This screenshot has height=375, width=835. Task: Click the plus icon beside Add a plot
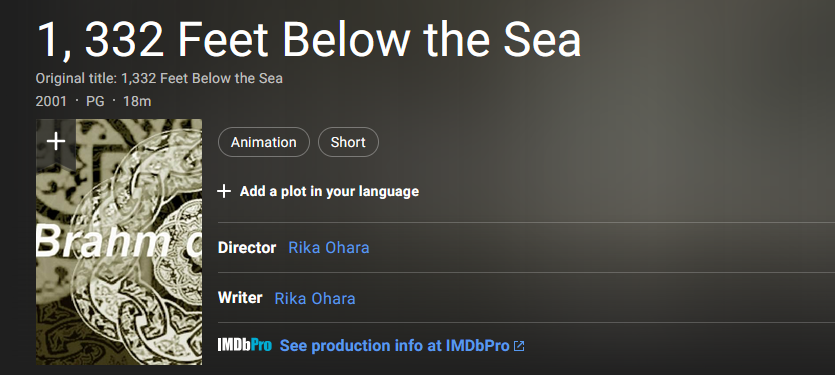(x=224, y=192)
